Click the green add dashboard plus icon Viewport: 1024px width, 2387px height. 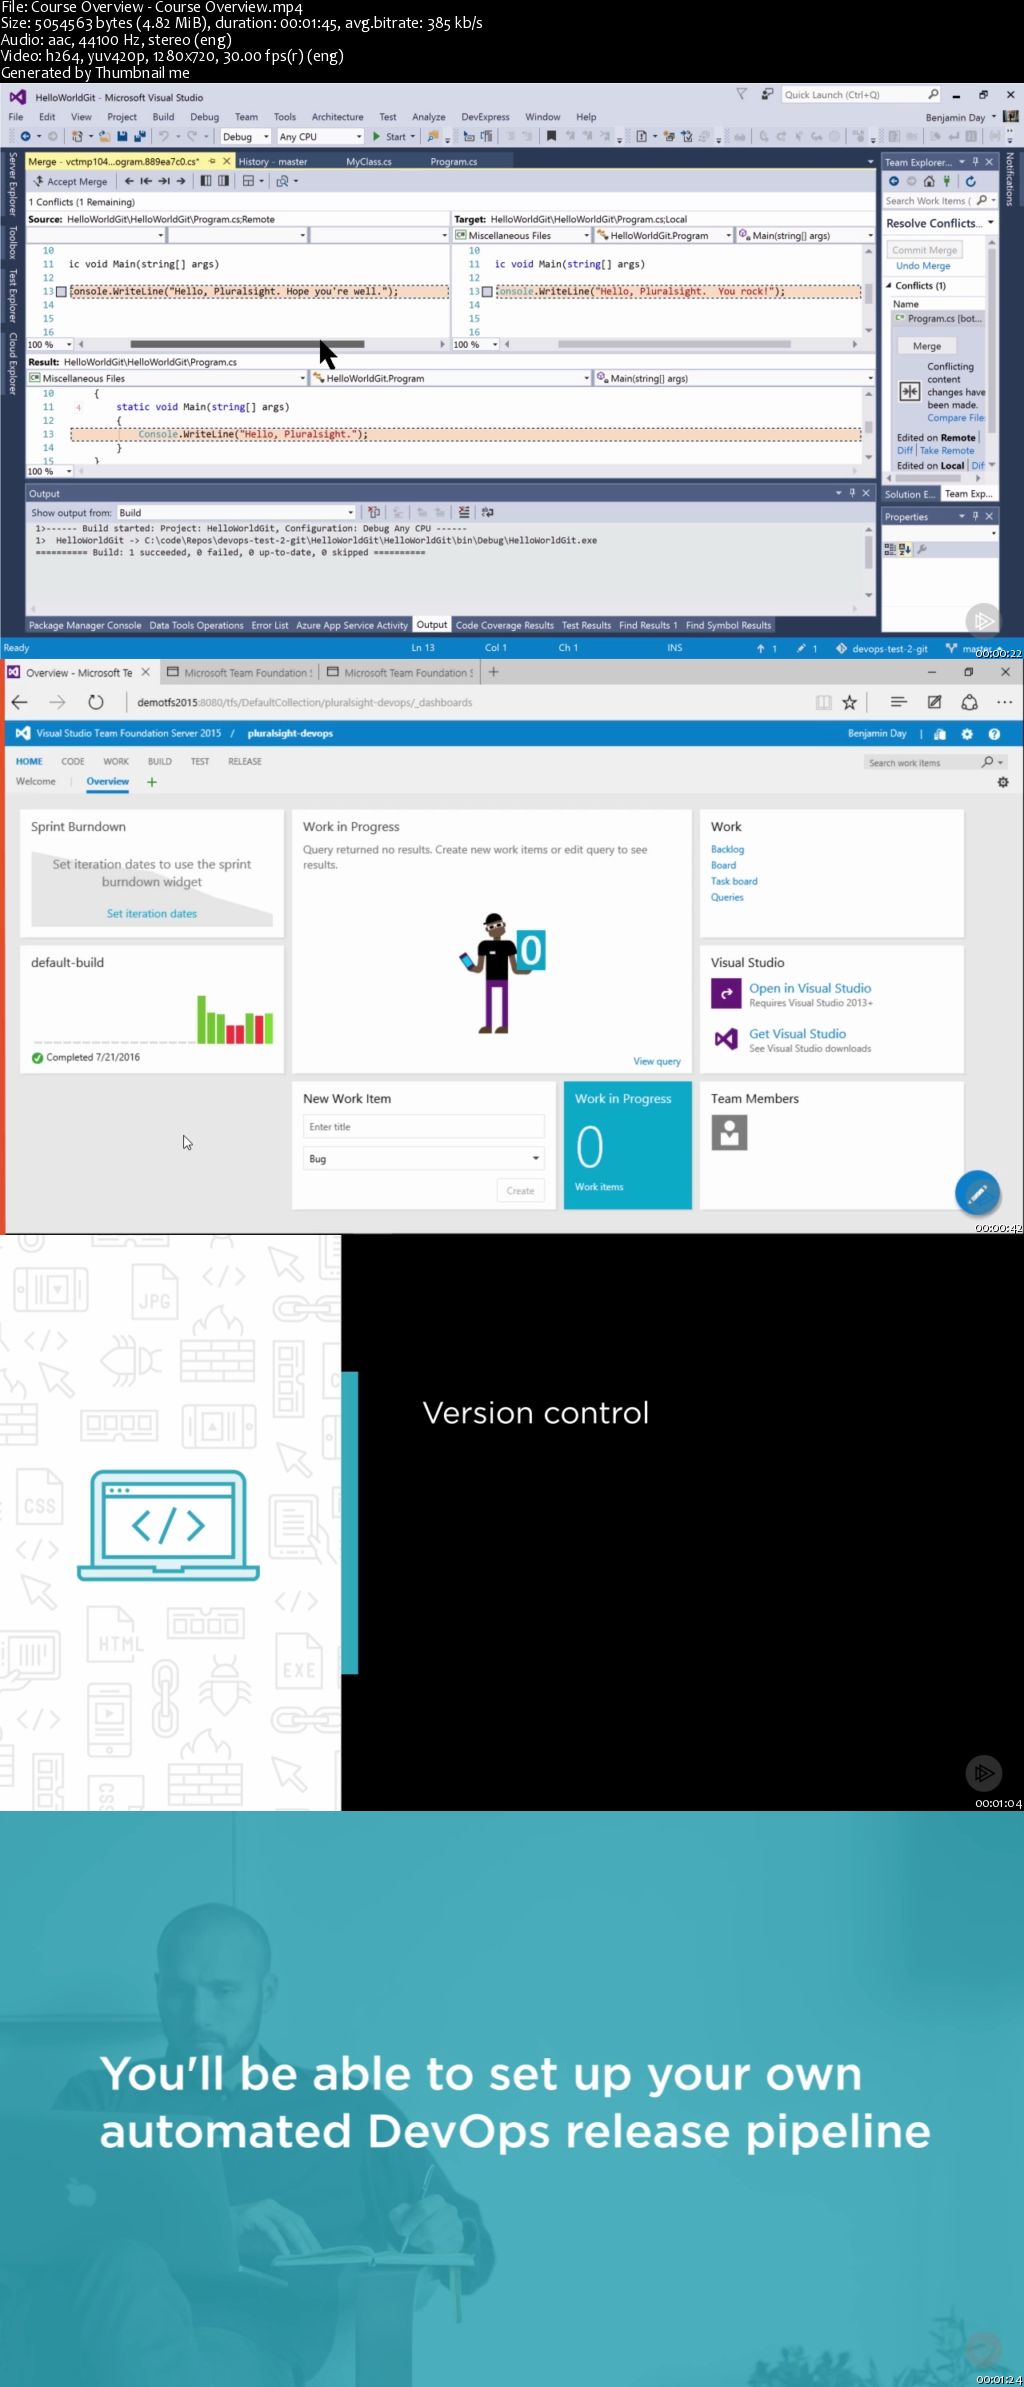pyautogui.click(x=152, y=782)
